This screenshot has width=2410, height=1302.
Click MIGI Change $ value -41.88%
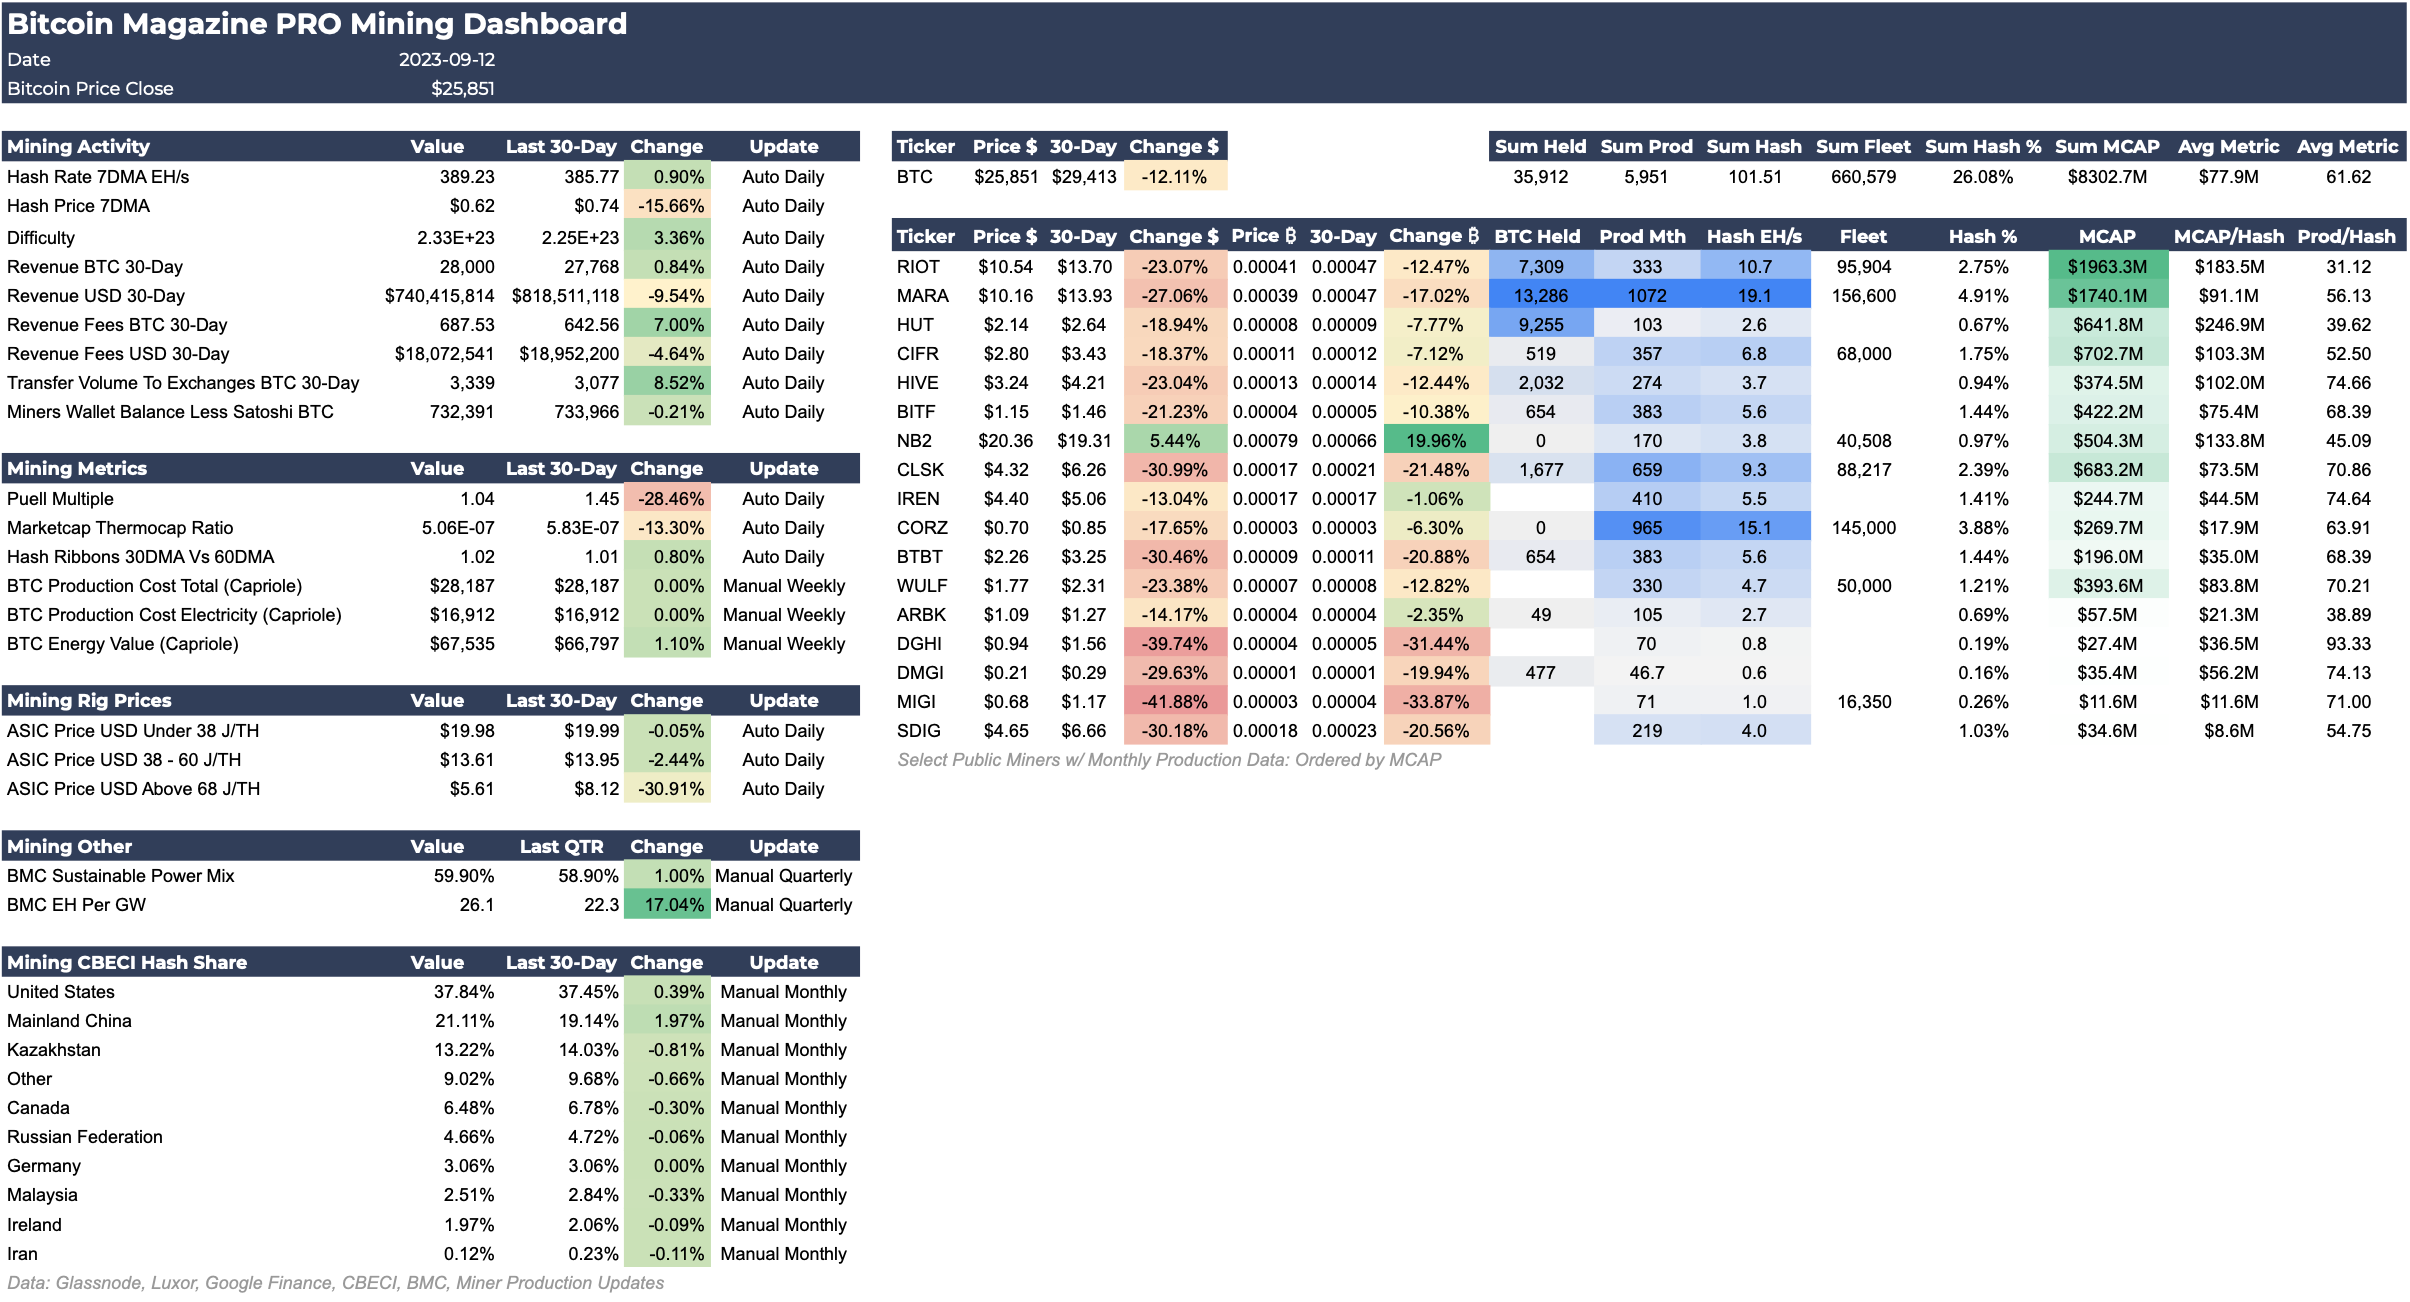tap(1175, 702)
